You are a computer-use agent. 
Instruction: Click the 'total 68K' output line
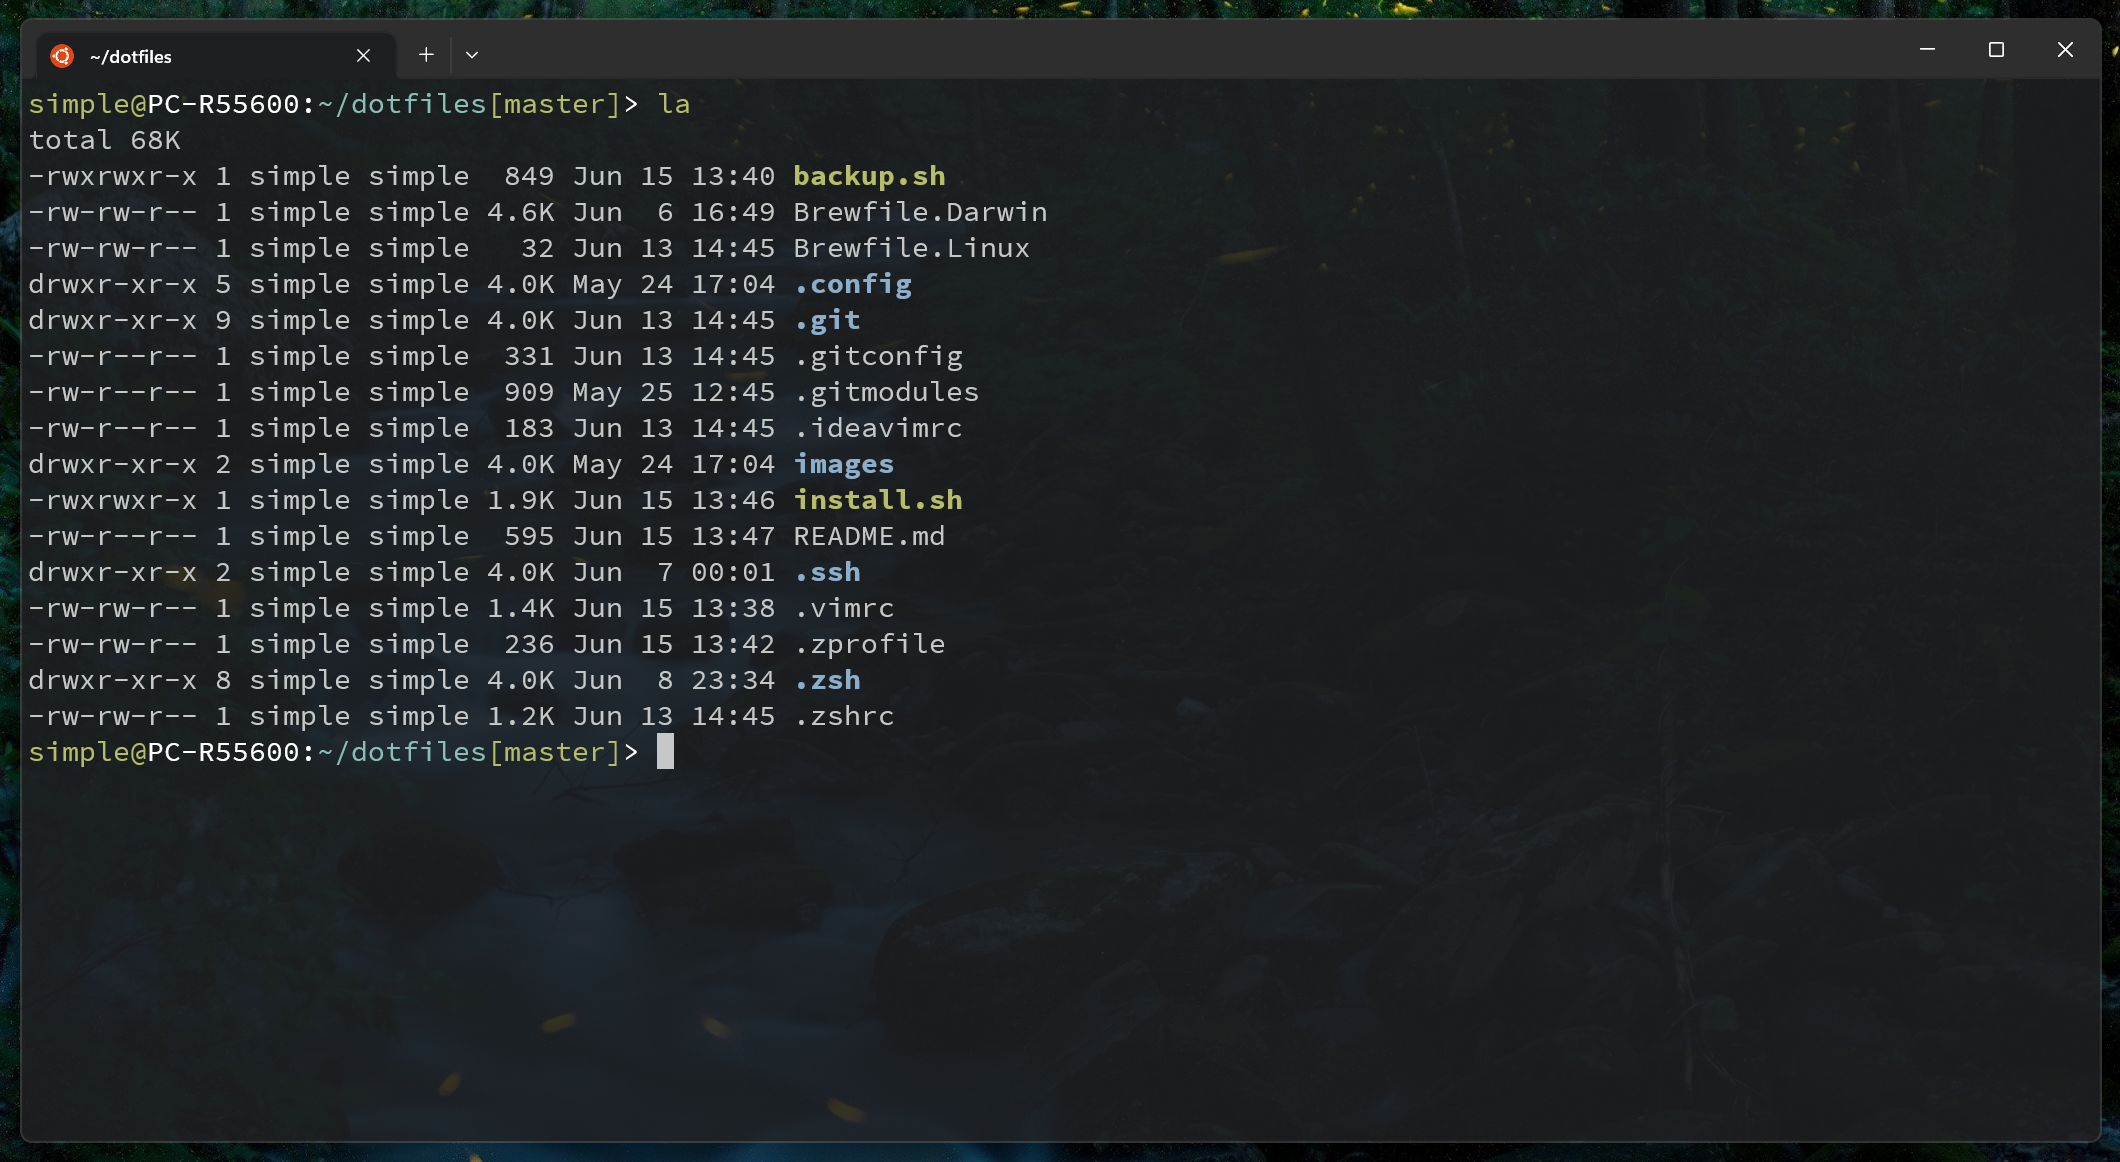tap(104, 140)
